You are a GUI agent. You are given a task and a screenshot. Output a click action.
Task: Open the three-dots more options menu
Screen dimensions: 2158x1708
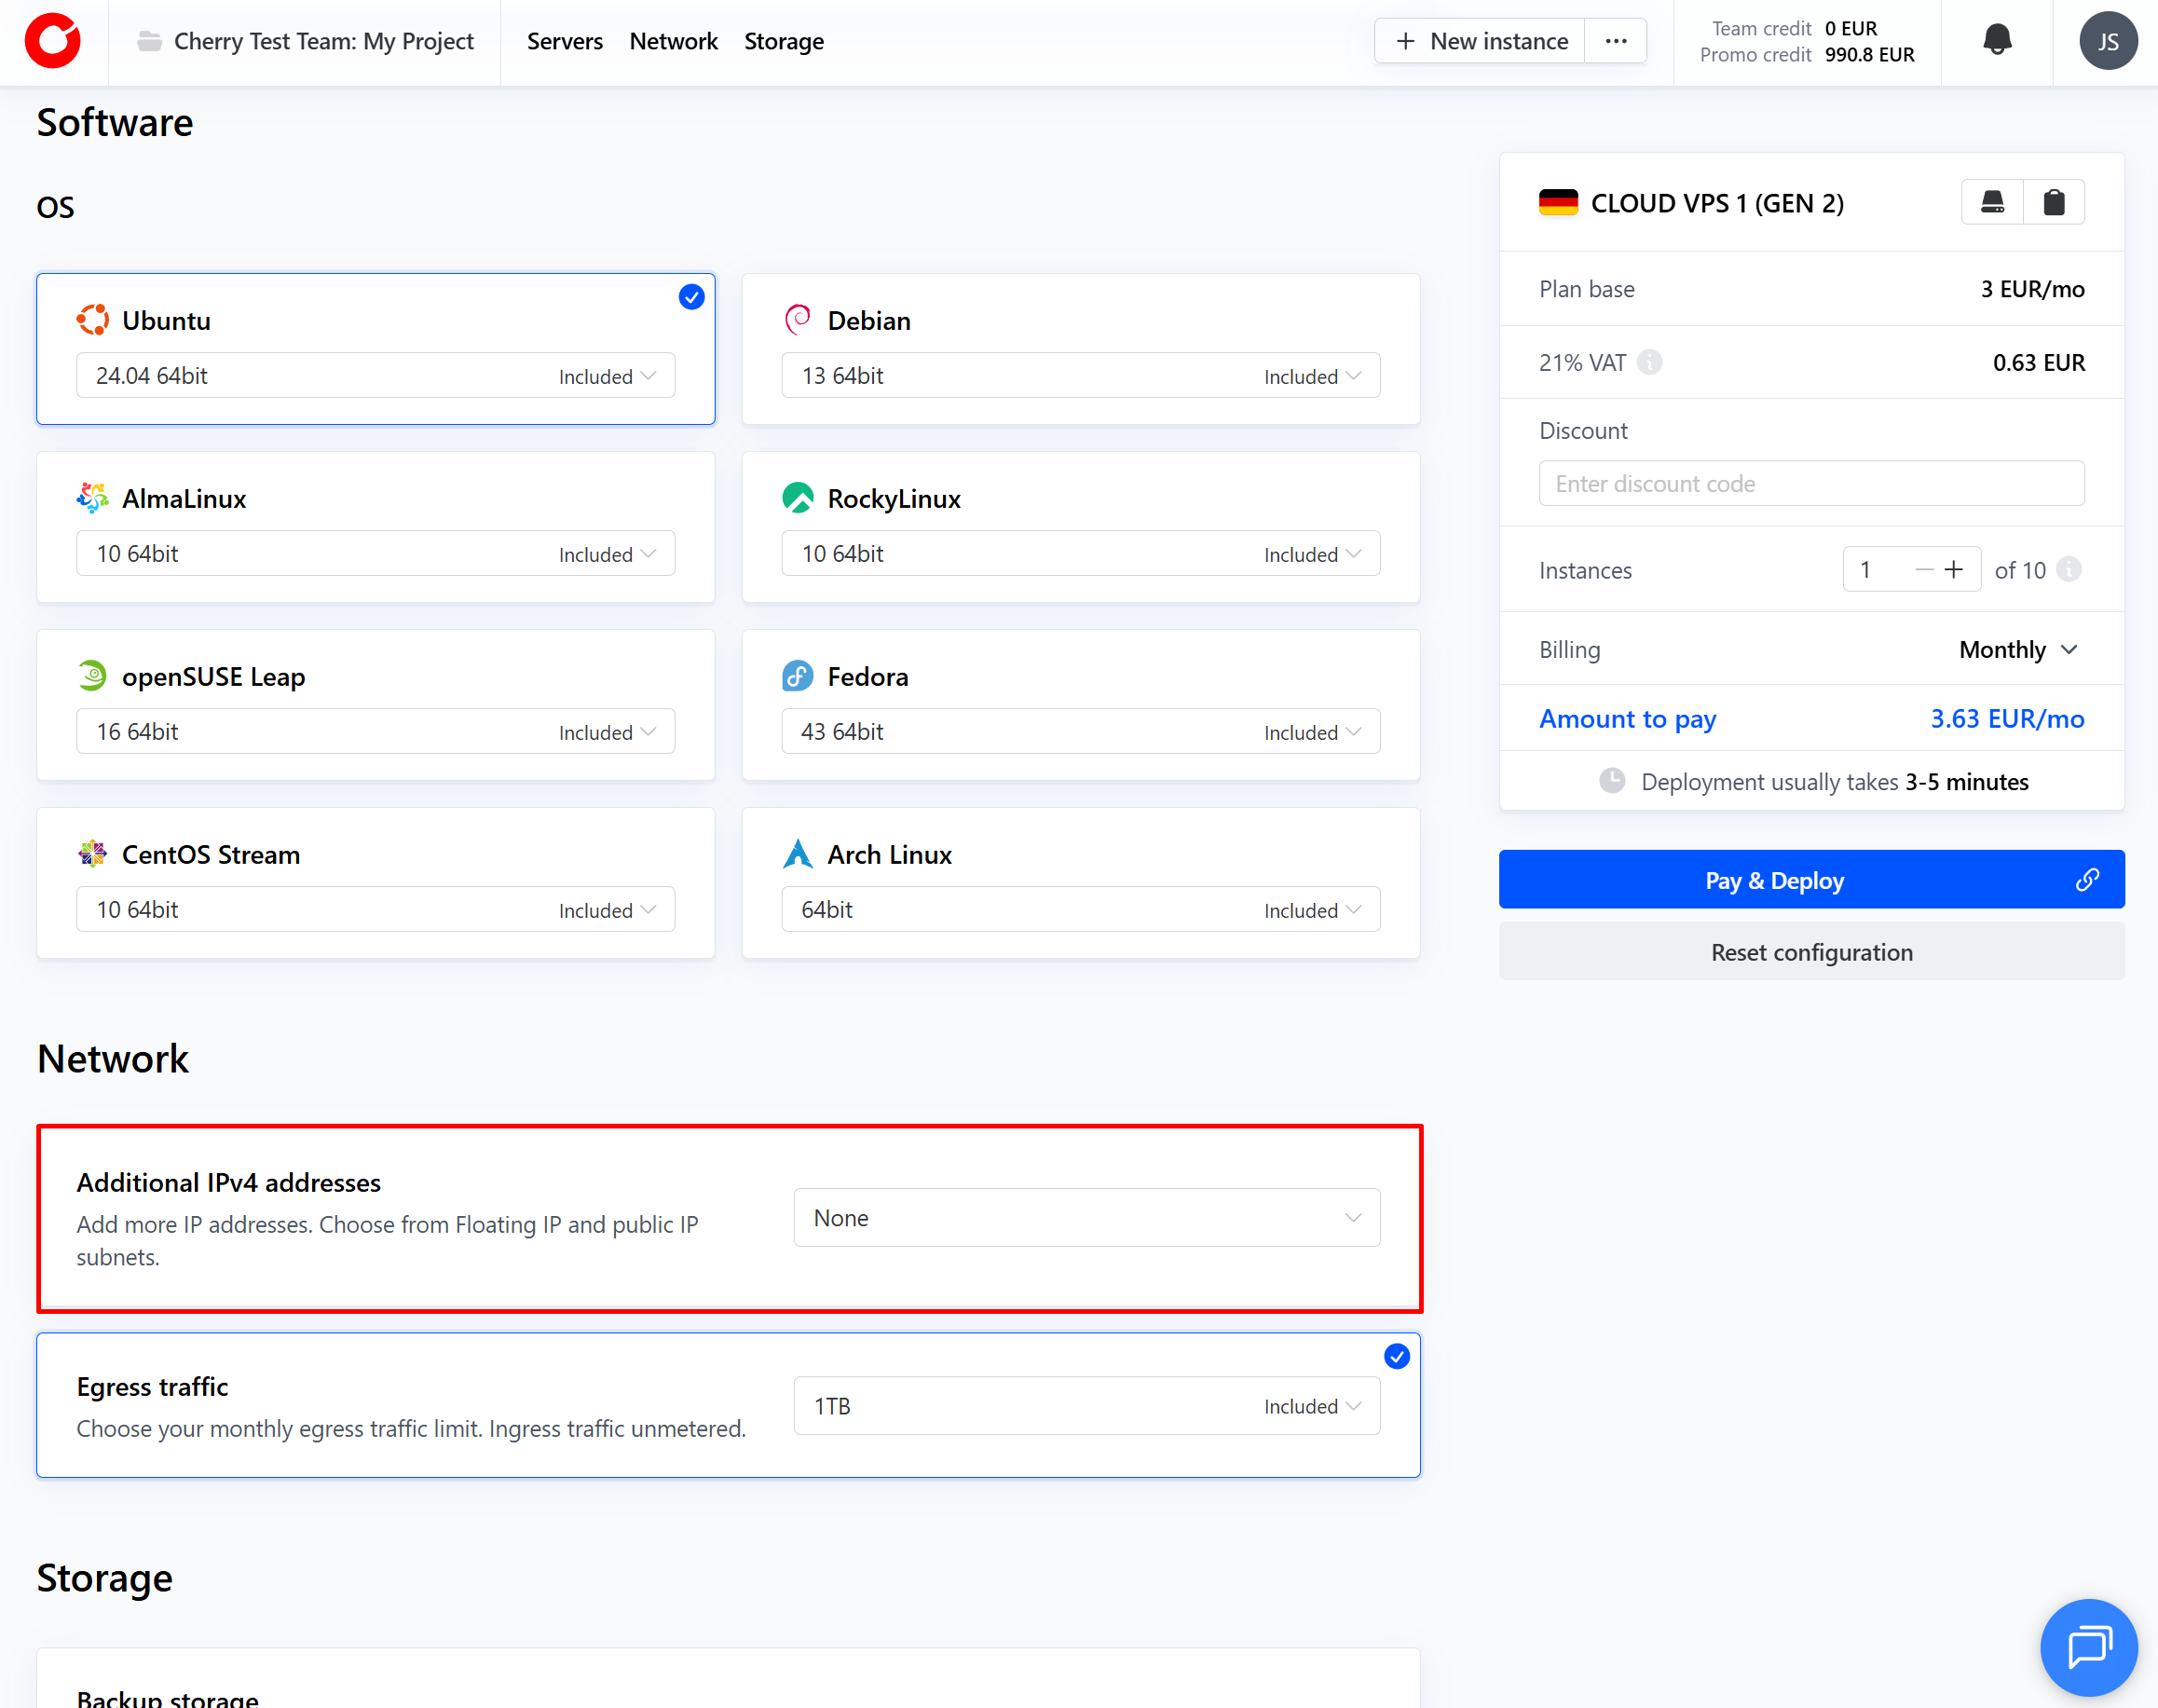point(1615,41)
